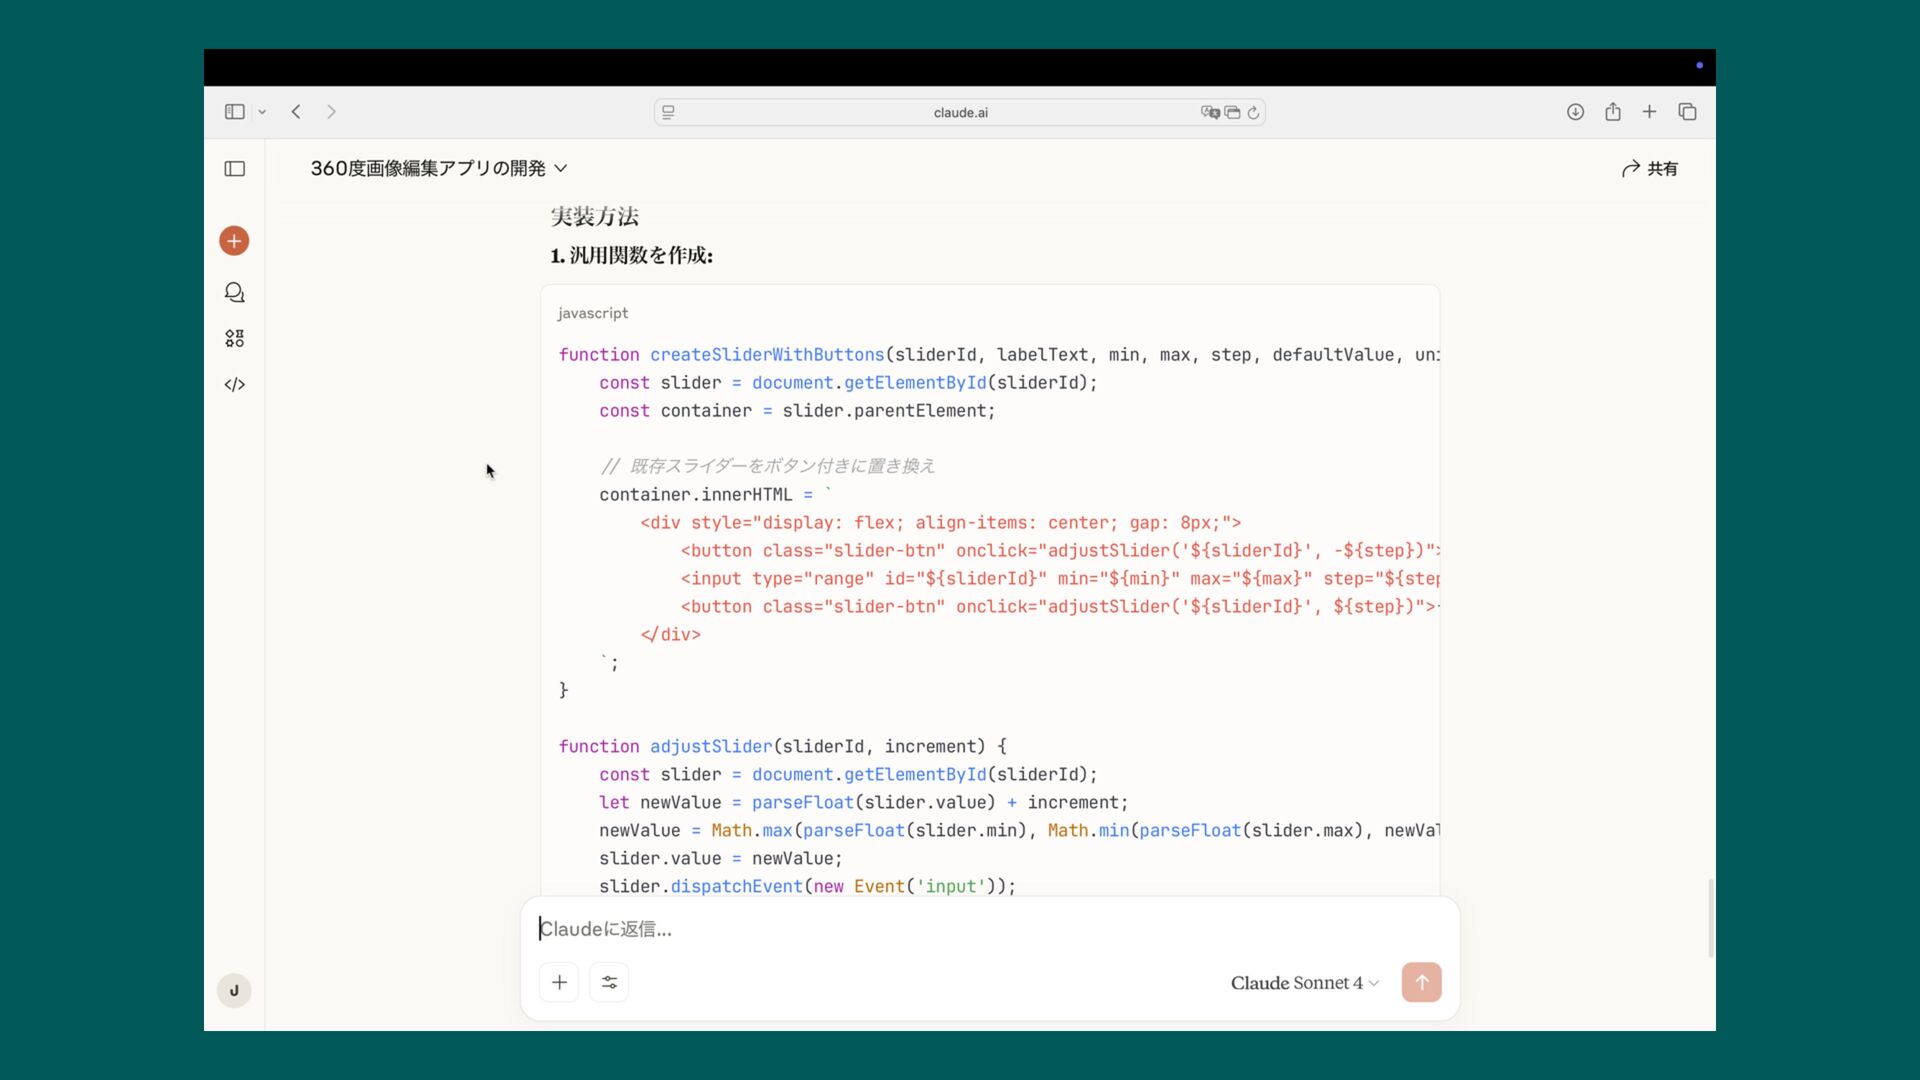Viewport: 1920px width, 1080px height.
Task: Open the J user profile avatar
Action: [x=234, y=991]
